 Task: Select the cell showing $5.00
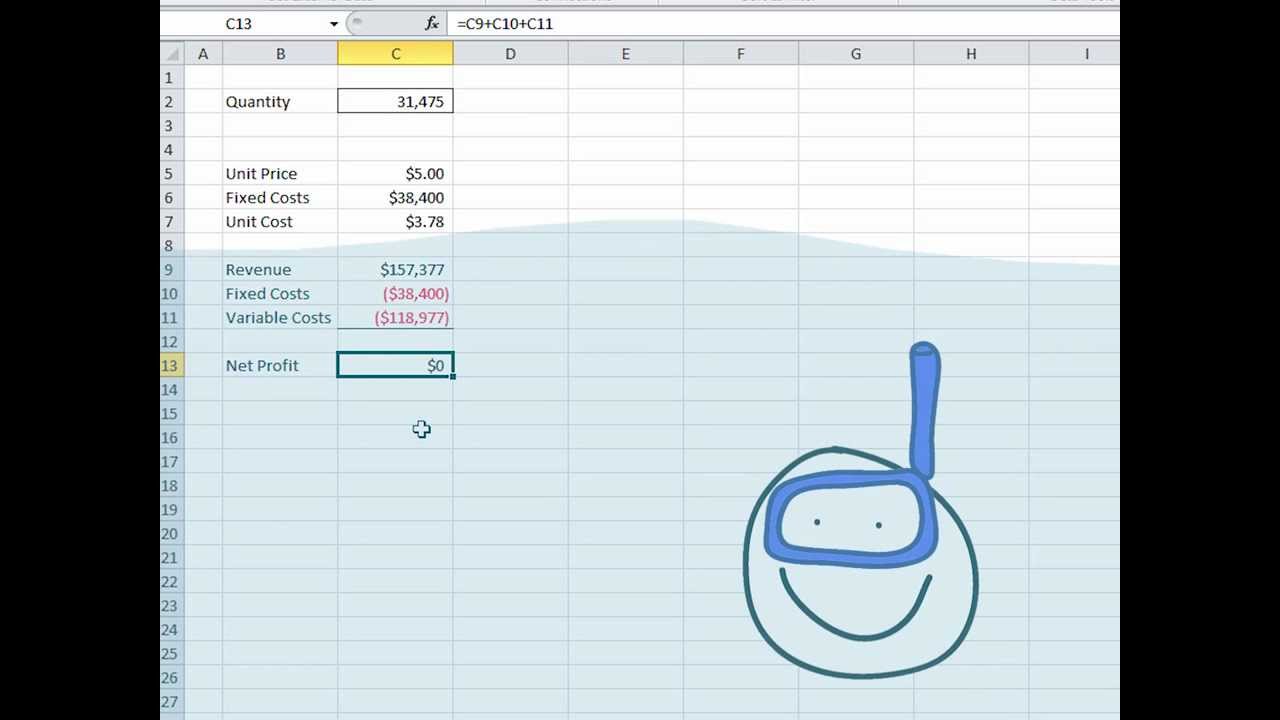(395, 174)
